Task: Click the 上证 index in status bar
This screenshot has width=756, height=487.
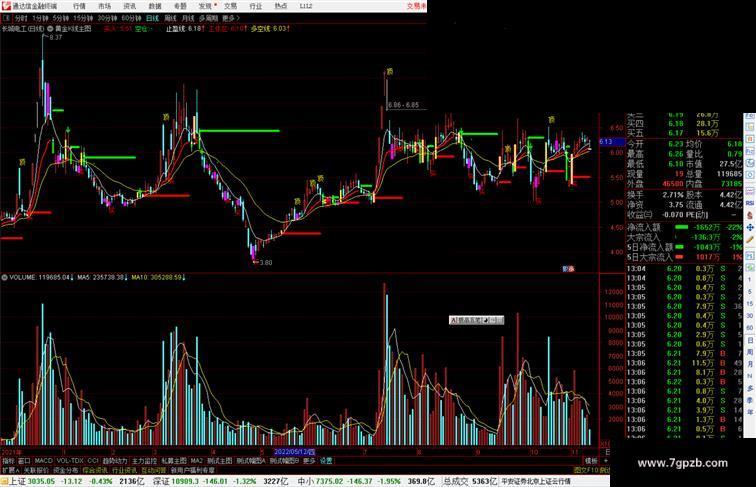Action: 17,481
